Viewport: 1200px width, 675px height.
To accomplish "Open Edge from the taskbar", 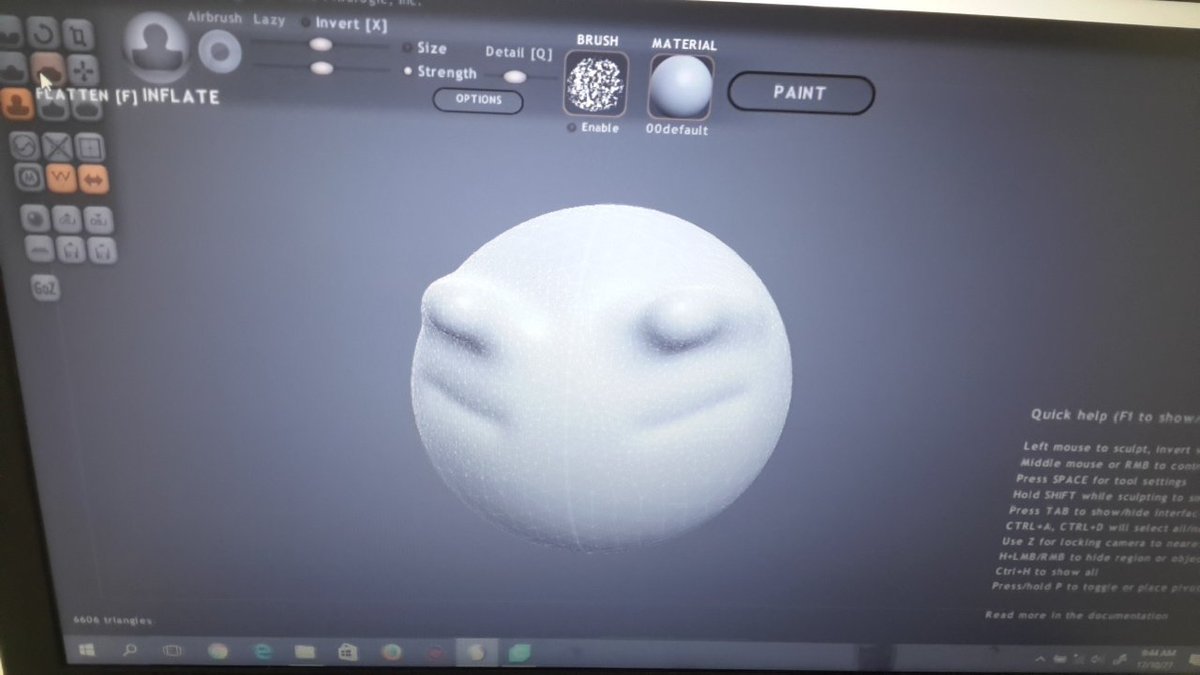I will (262, 651).
